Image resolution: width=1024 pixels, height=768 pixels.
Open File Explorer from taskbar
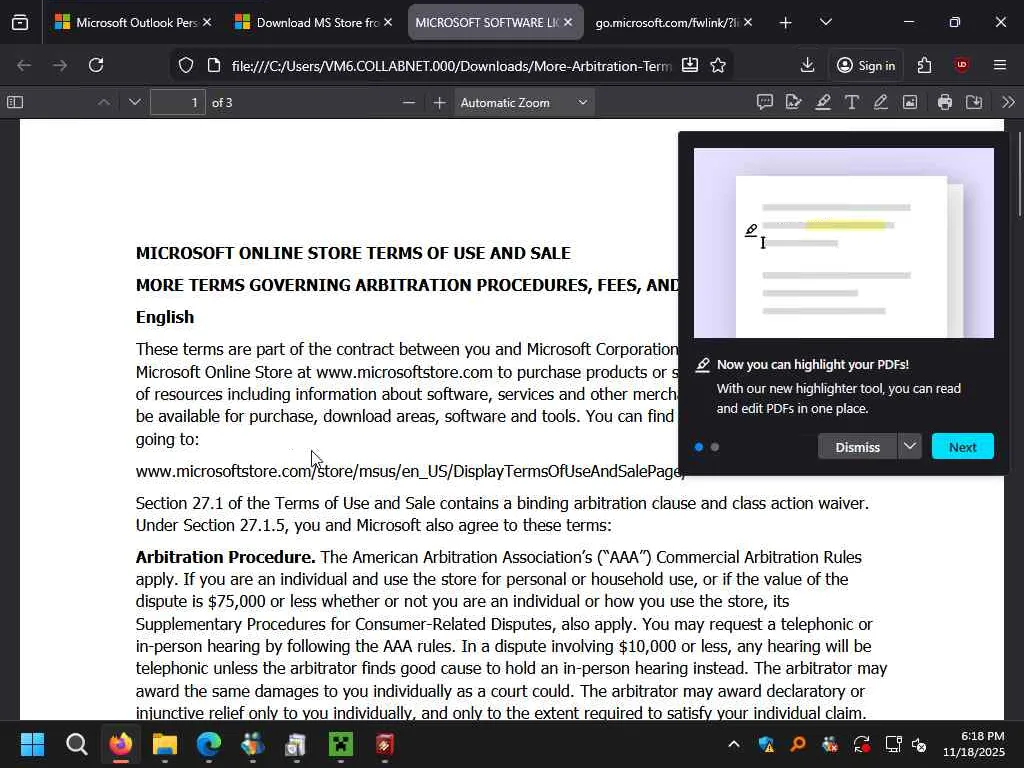tap(165, 744)
